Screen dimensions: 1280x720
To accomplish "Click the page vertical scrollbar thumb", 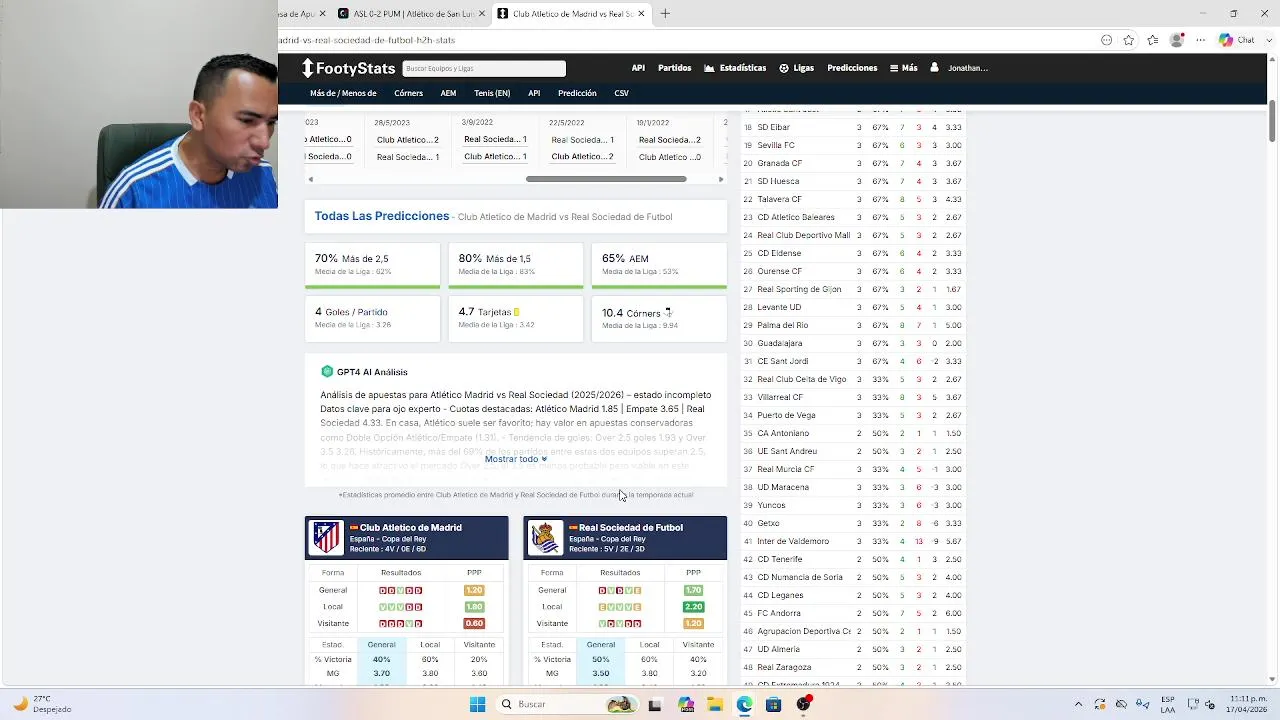I will [1272, 120].
